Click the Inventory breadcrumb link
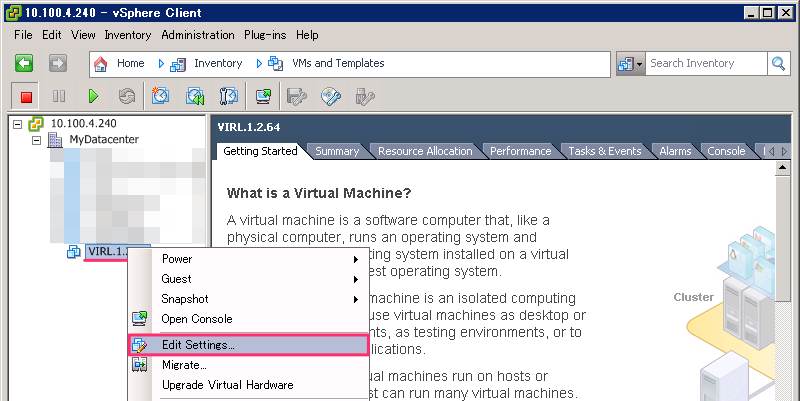 point(218,63)
